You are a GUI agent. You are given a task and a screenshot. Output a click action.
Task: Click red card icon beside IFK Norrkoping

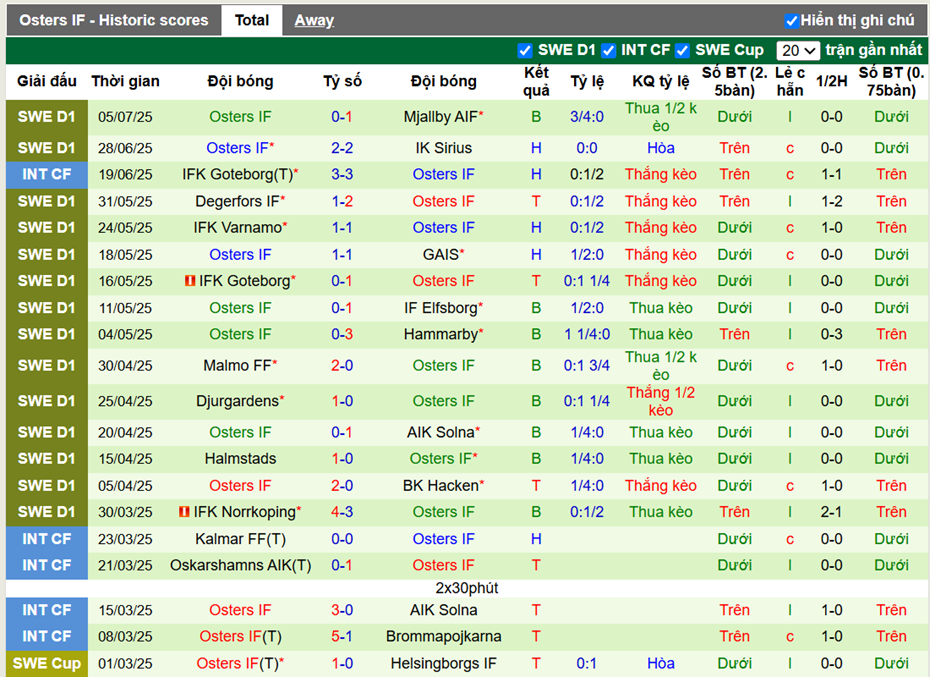184,511
